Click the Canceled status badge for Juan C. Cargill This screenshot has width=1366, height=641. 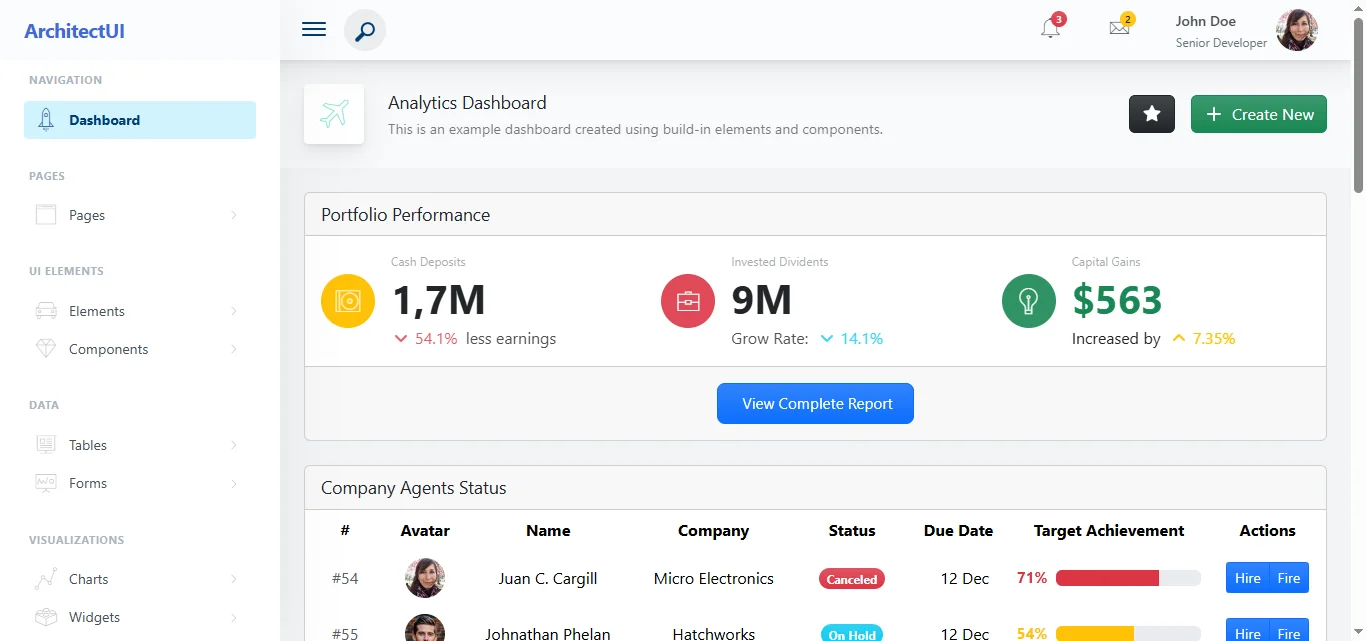point(851,578)
